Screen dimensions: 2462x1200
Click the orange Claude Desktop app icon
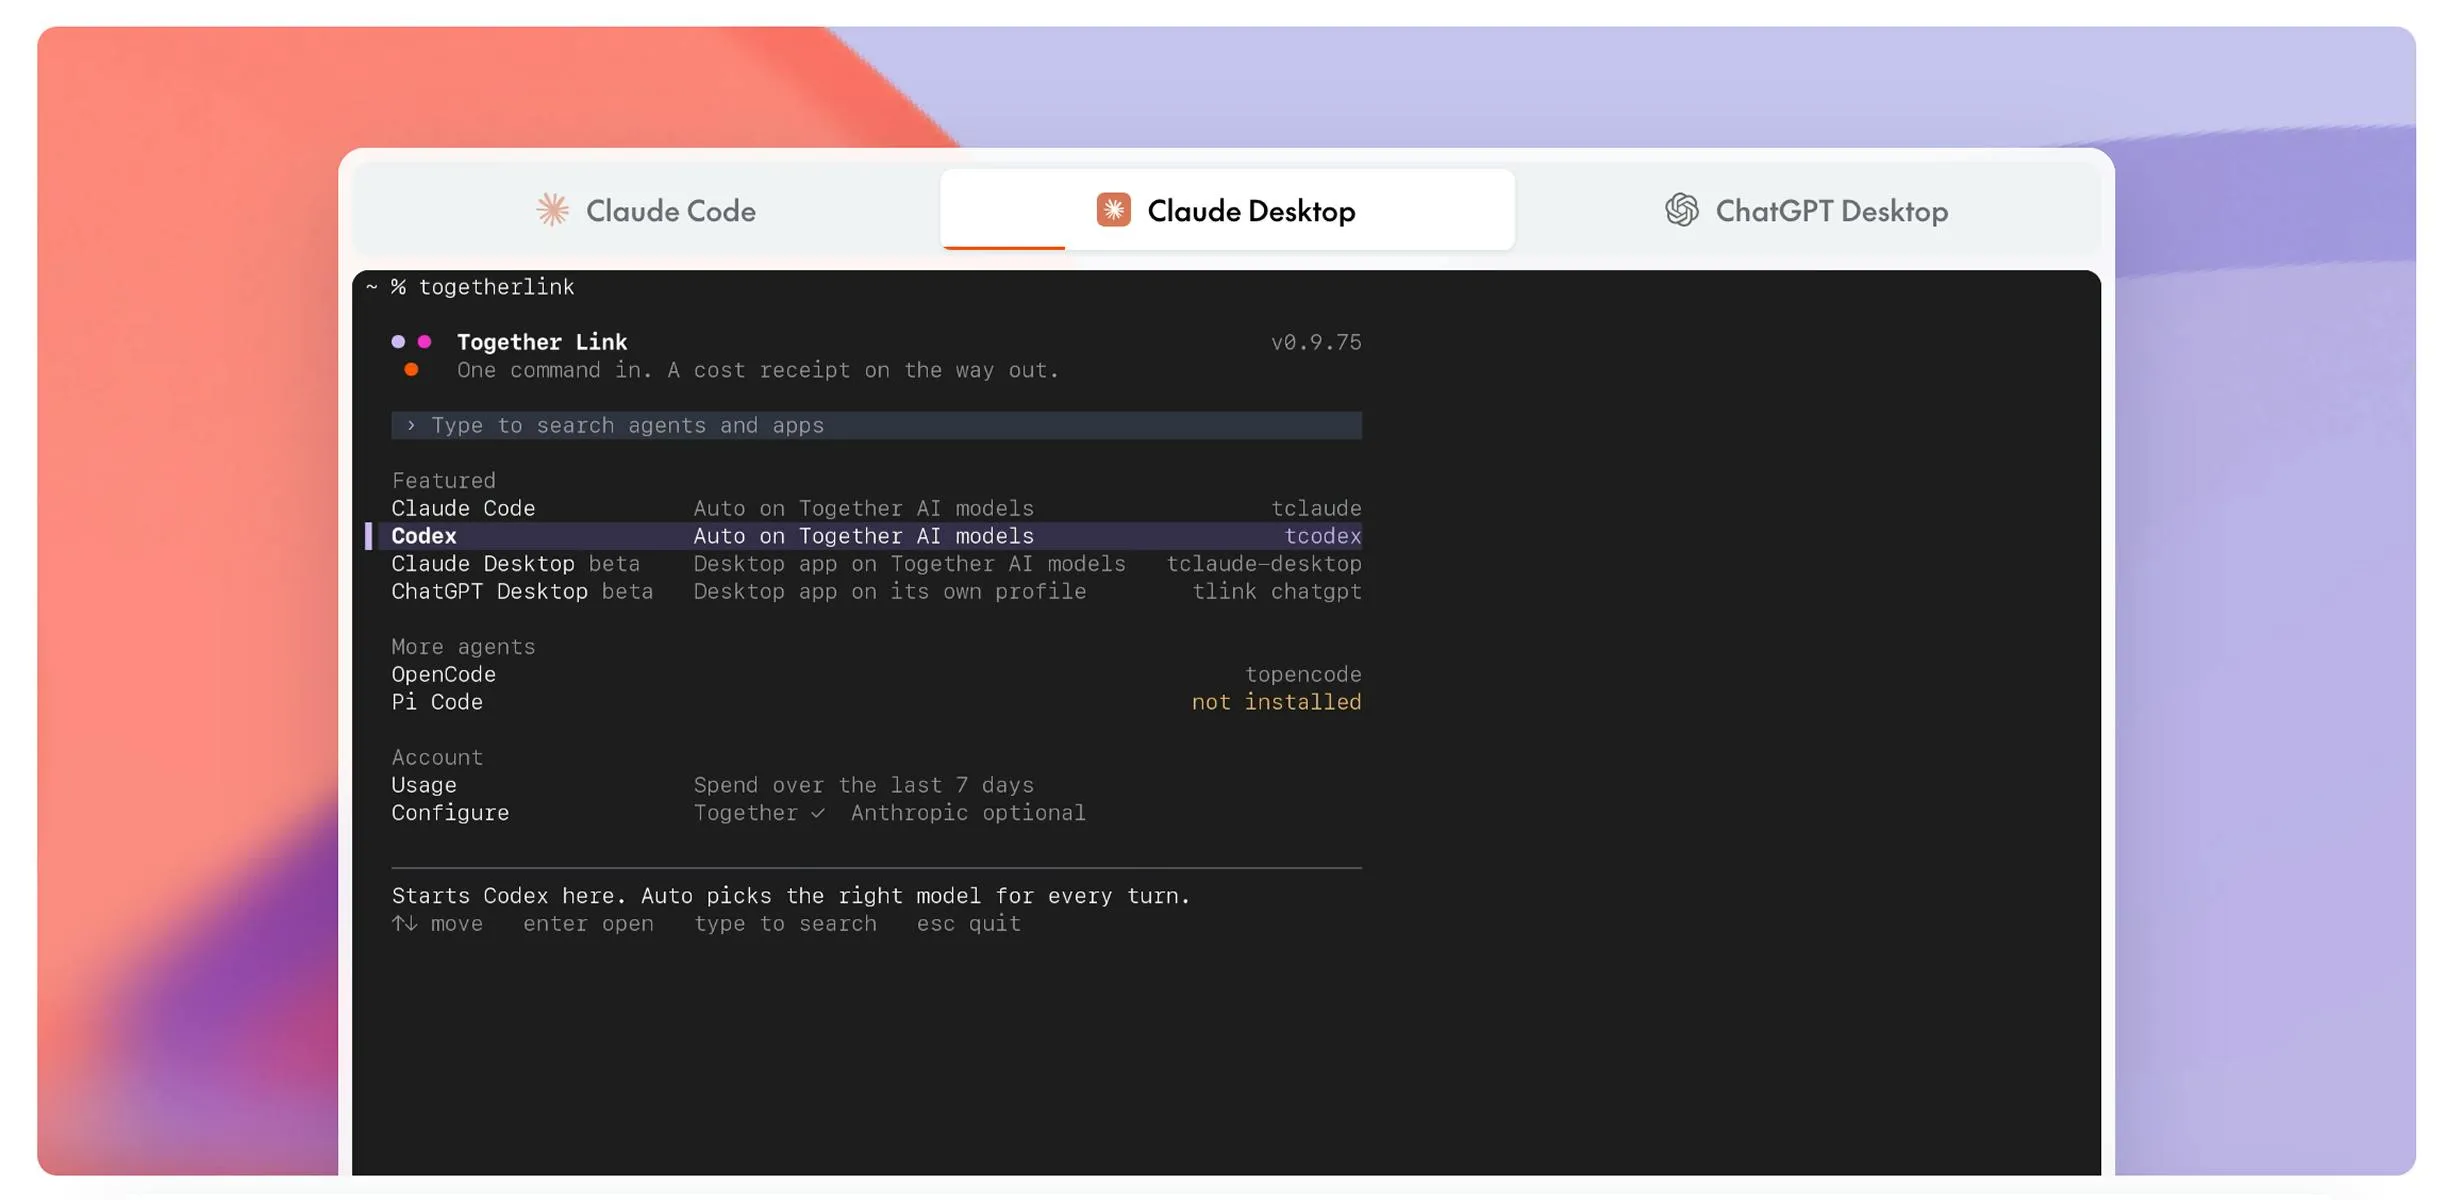coord(1113,210)
